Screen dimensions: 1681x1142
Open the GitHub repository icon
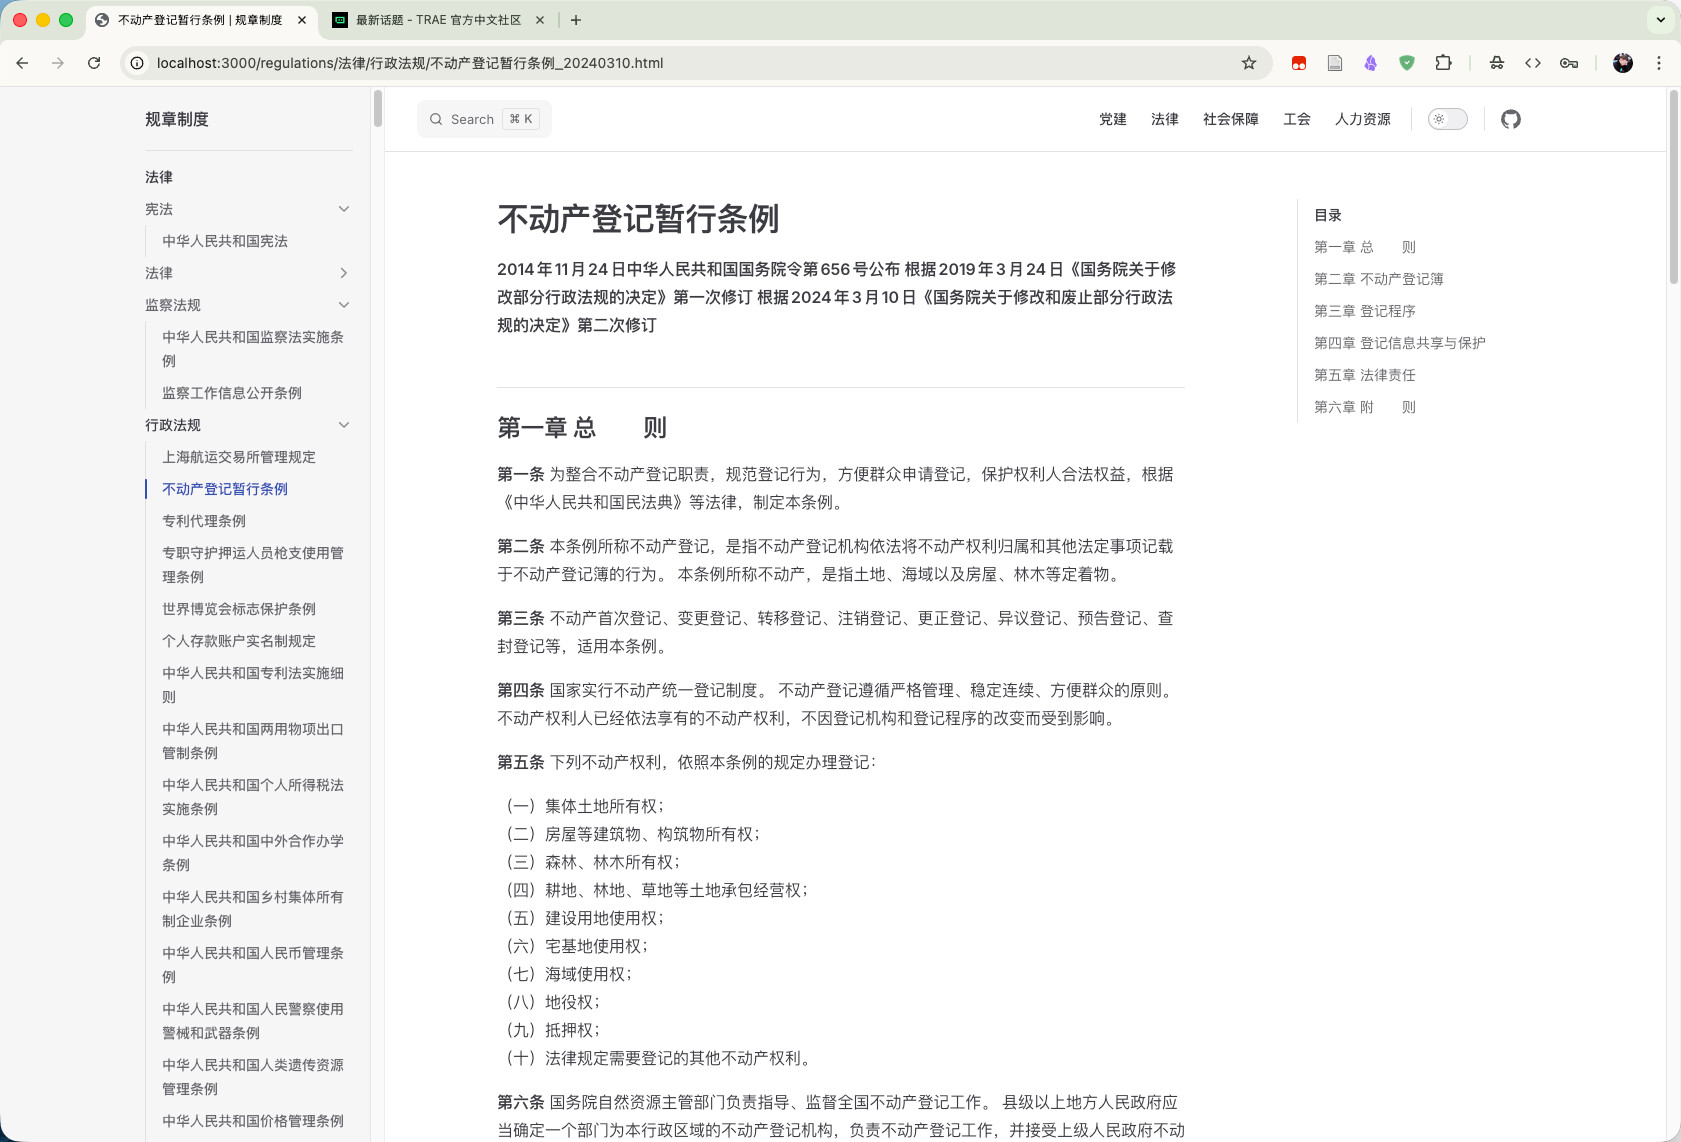pos(1510,119)
